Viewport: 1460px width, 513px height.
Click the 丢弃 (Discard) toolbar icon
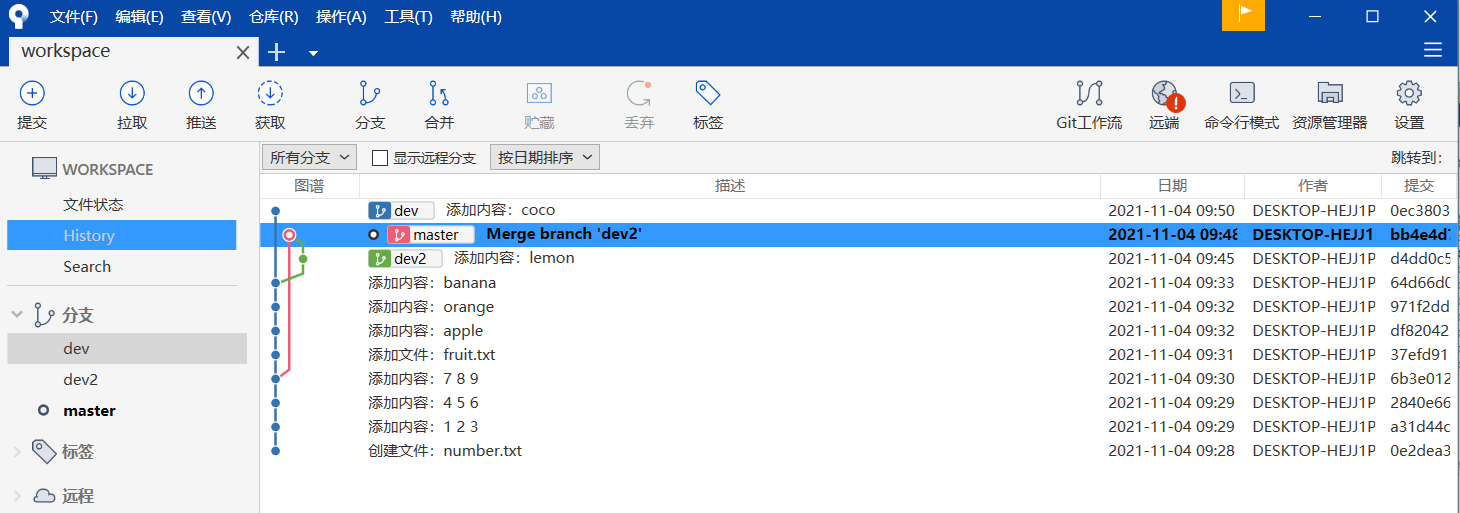point(639,94)
